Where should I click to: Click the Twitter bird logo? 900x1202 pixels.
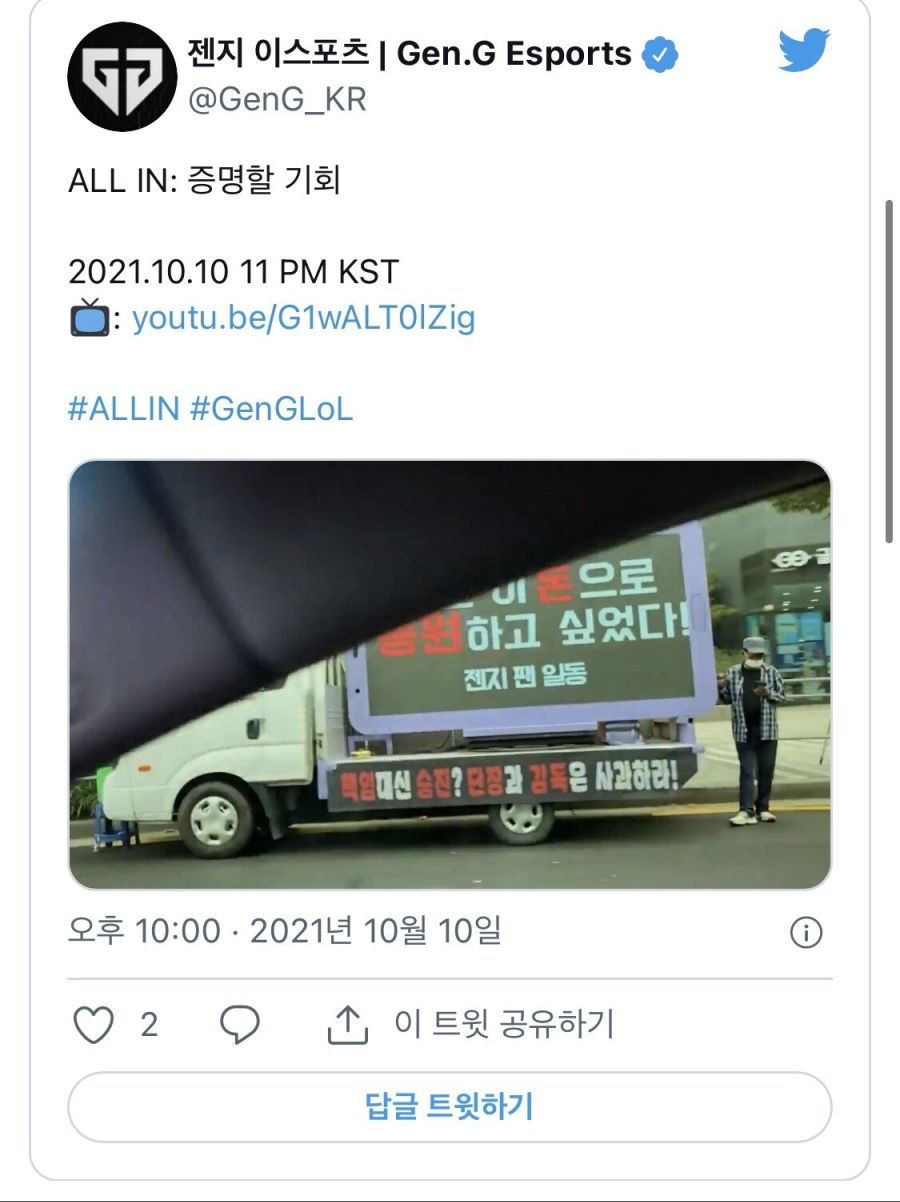805,52
